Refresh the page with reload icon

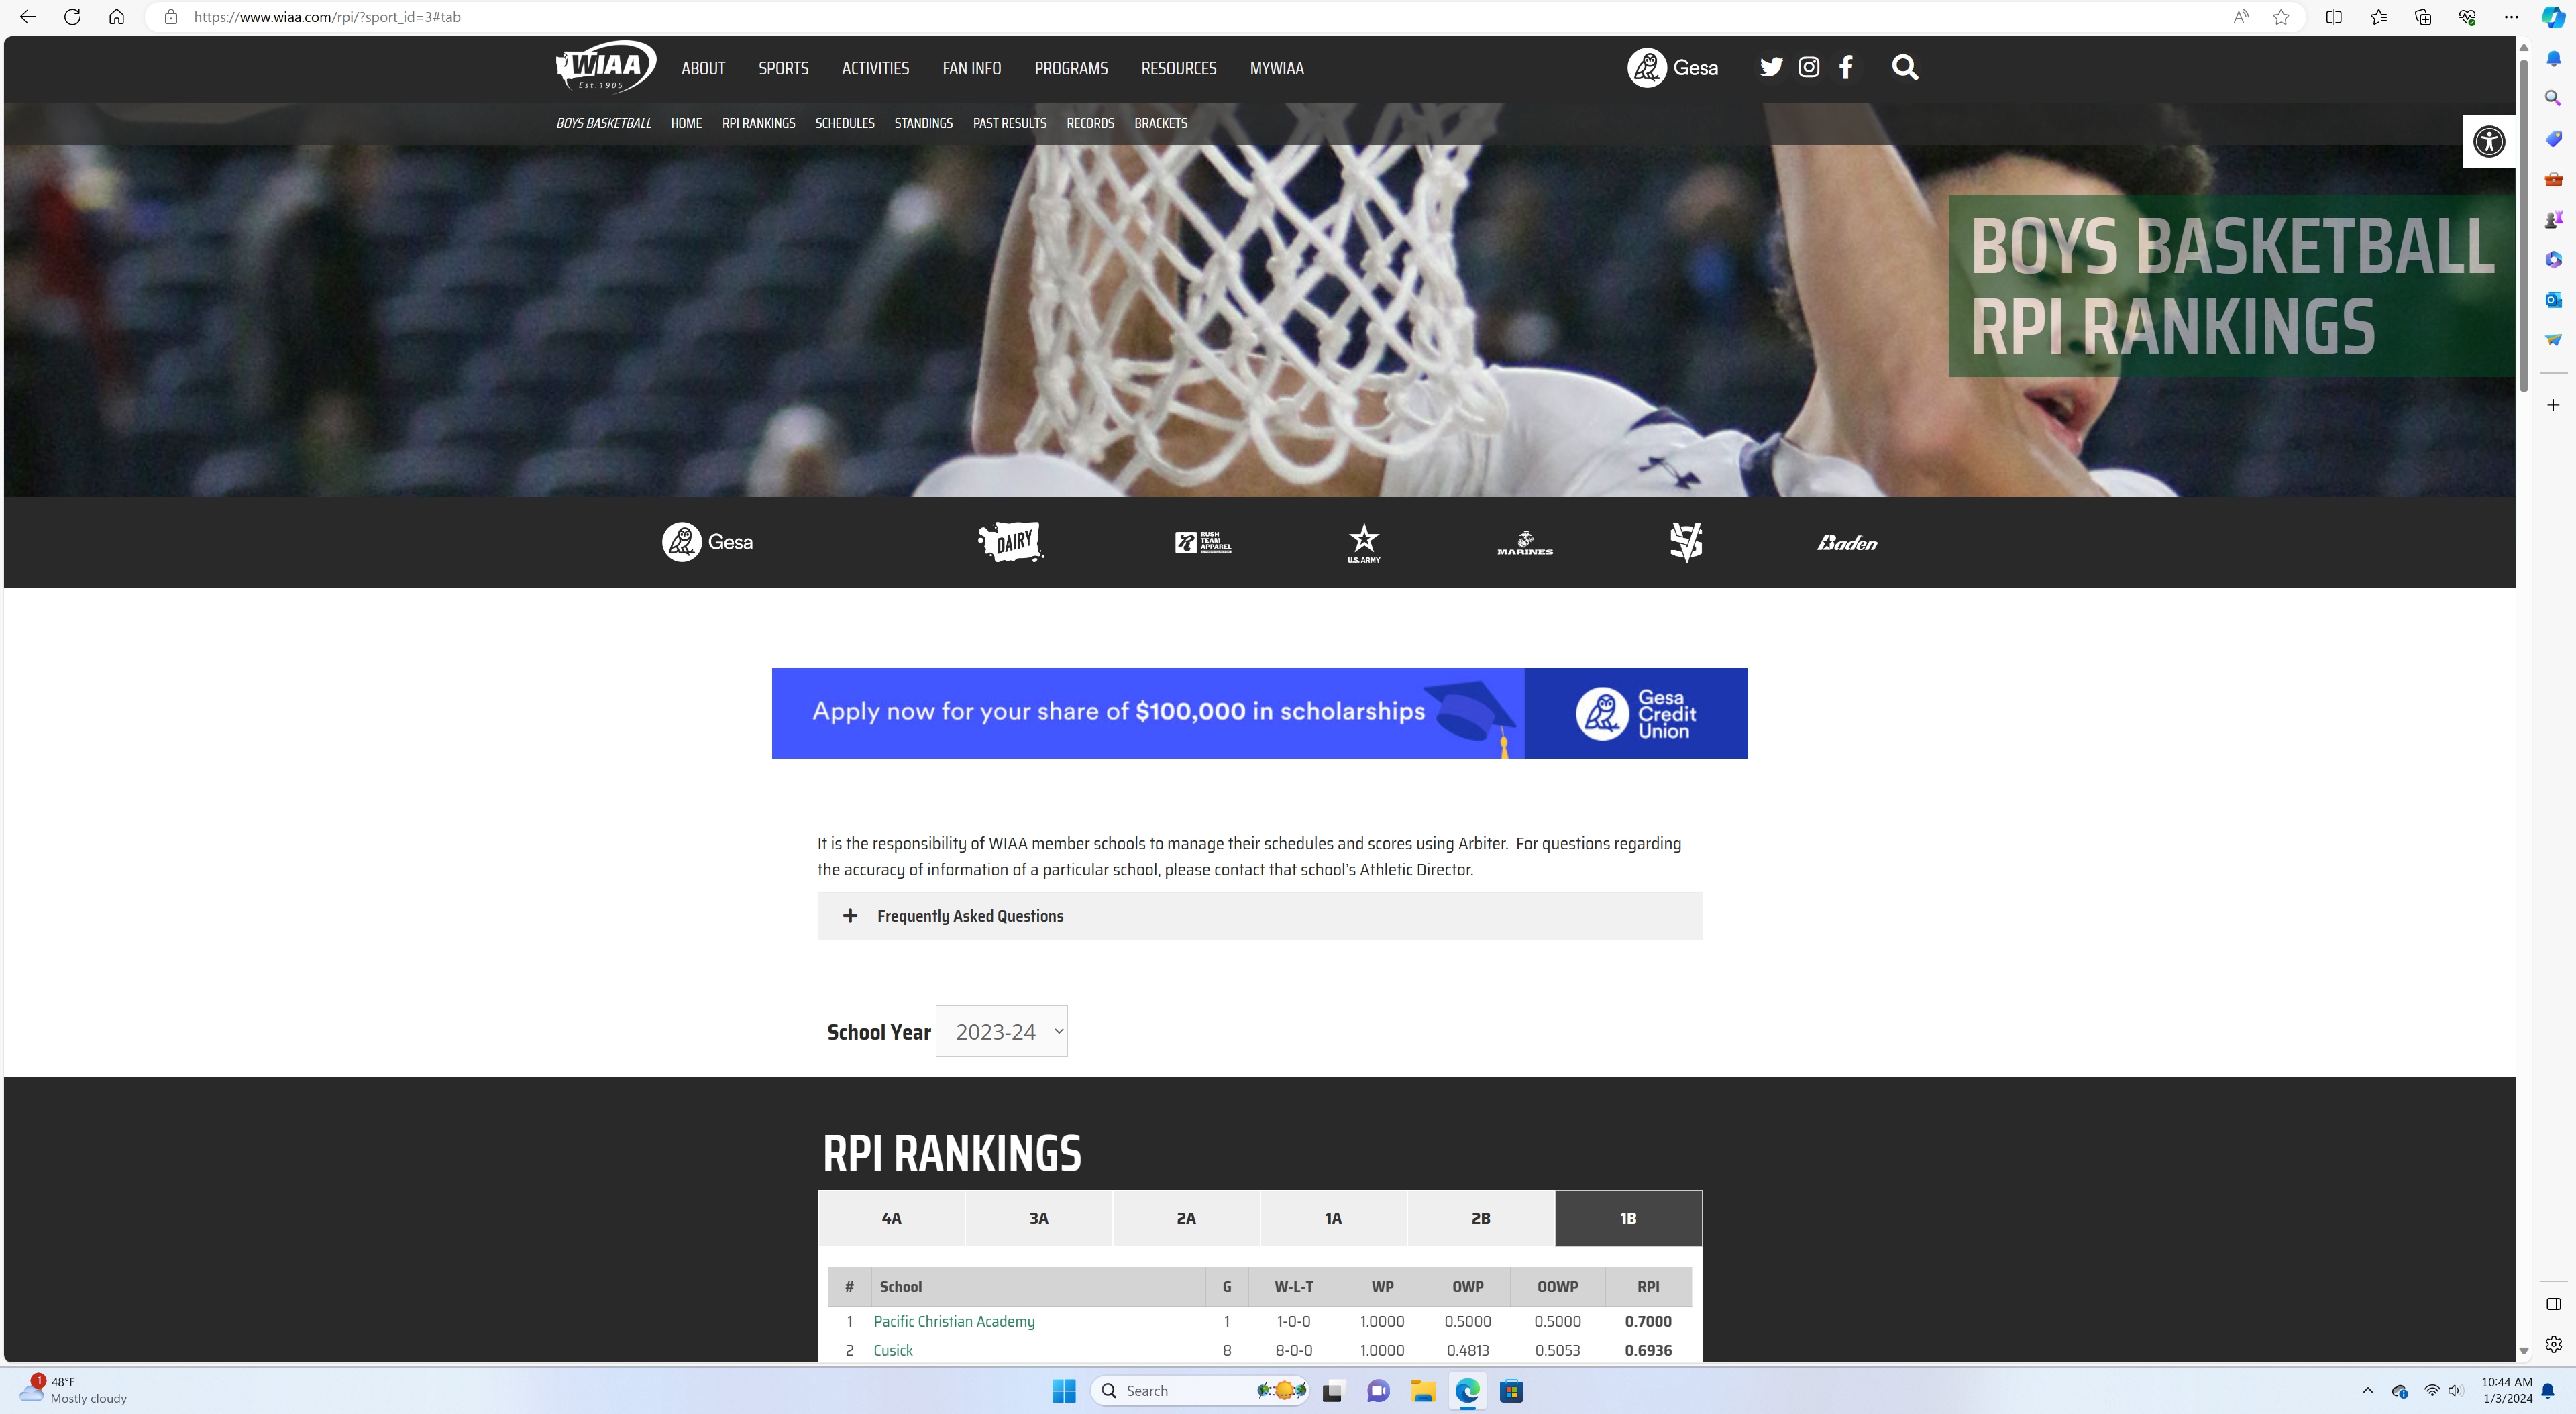tap(72, 17)
